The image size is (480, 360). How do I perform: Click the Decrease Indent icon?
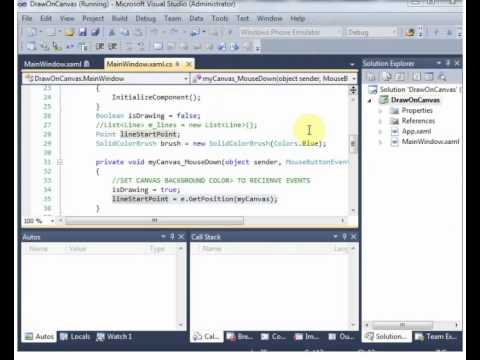[100, 46]
